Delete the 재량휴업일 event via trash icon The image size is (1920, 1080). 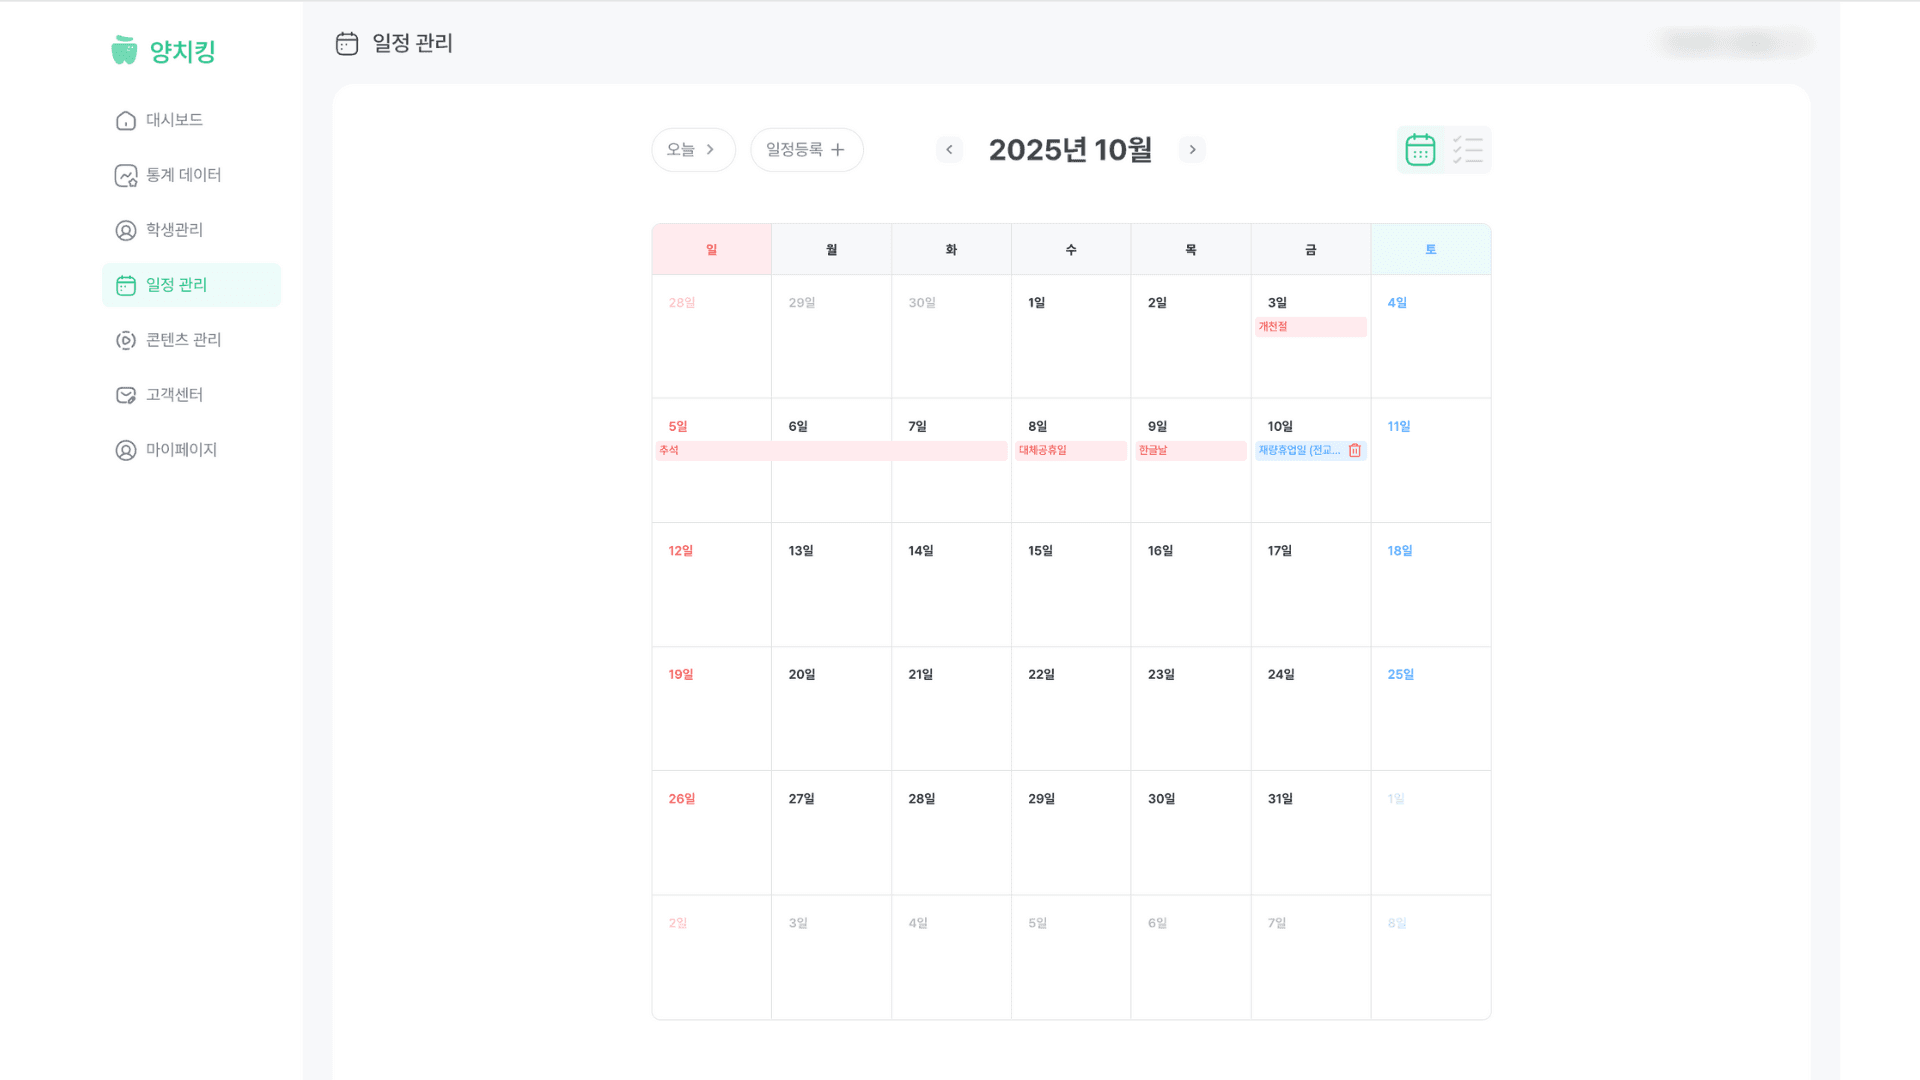(1355, 451)
